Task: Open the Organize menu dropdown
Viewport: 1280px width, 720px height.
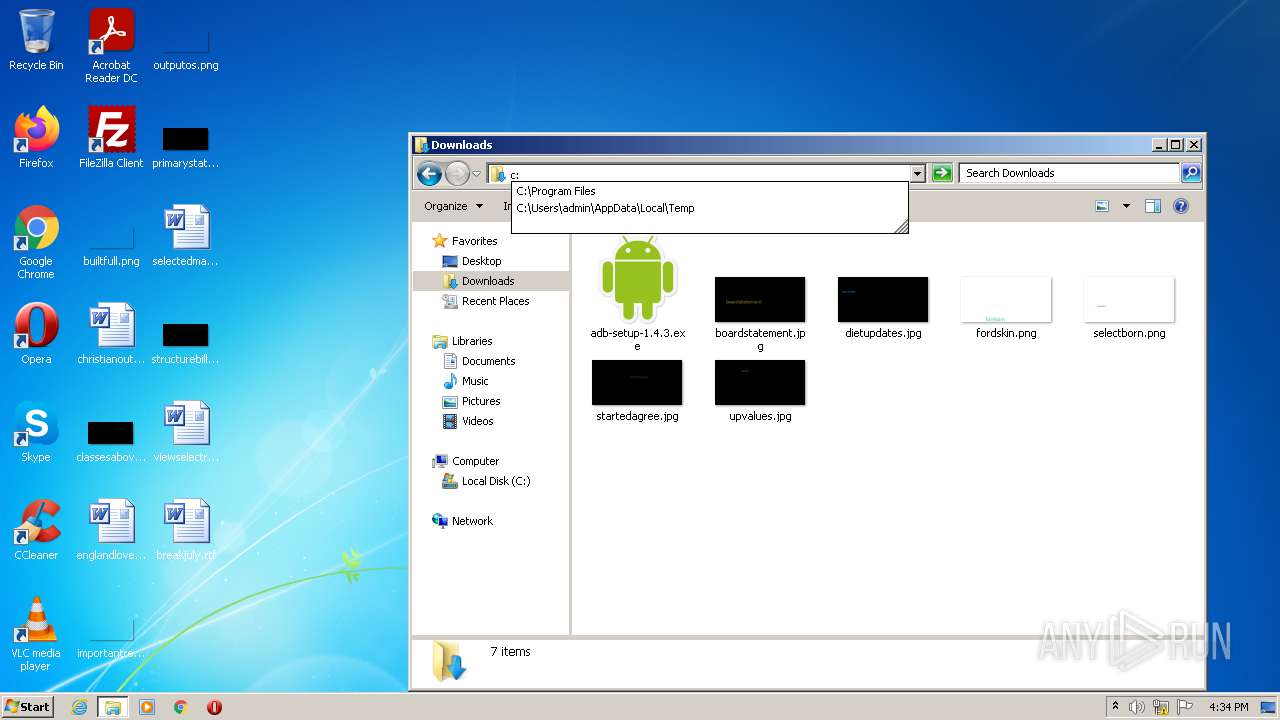Action: 453,206
